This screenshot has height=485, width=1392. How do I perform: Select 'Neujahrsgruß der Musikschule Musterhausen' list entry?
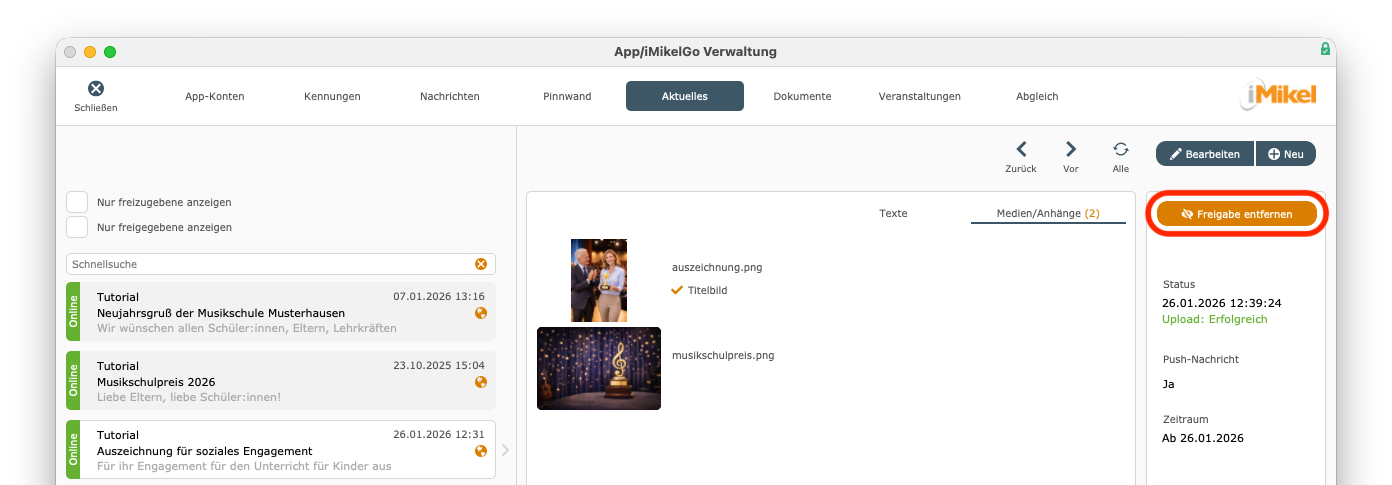(281, 313)
